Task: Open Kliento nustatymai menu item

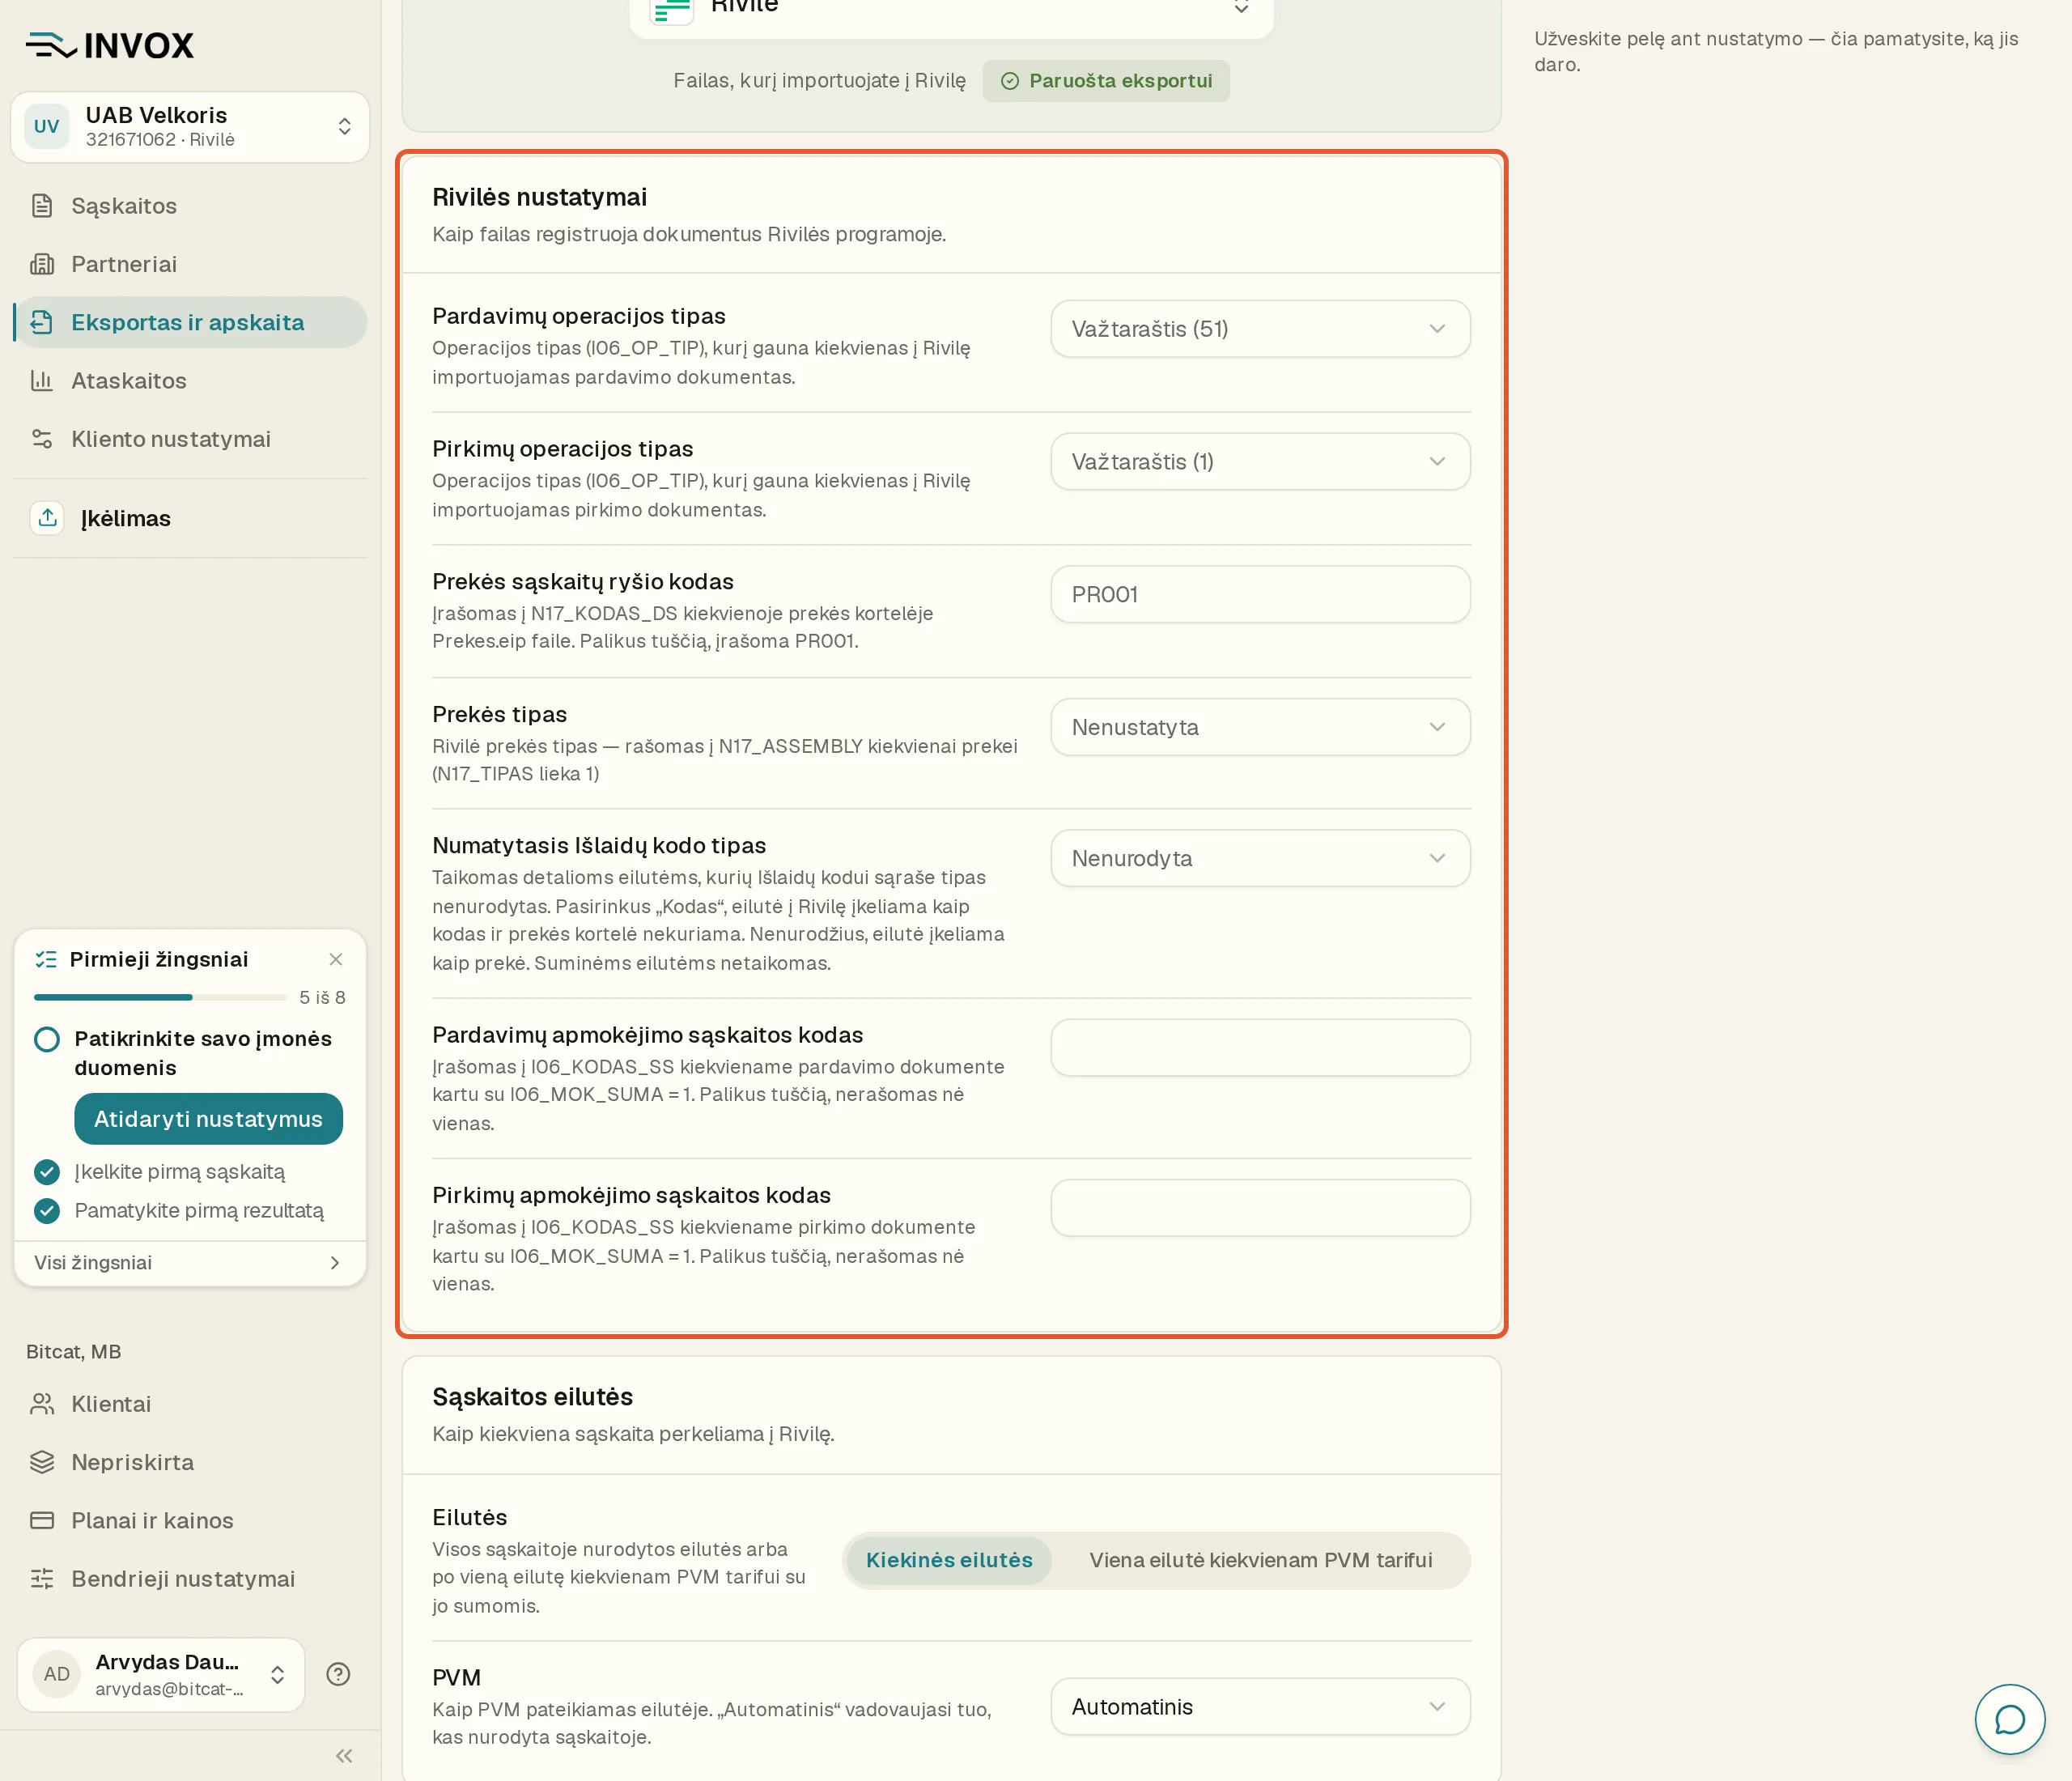Action: click(190, 439)
